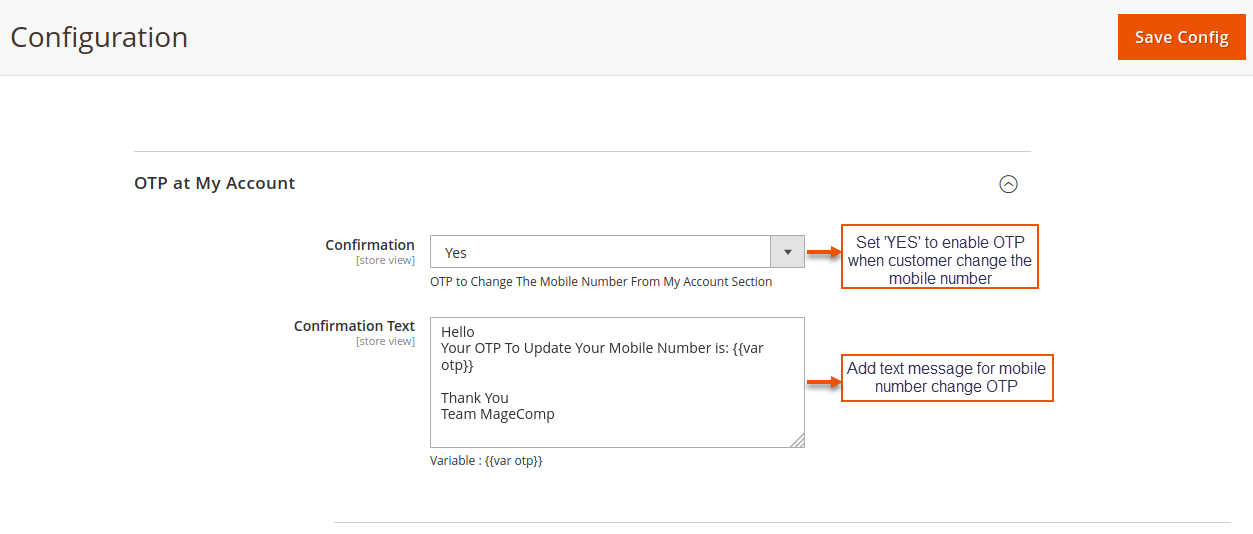Image resolution: width=1253 pixels, height=534 pixels.
Task: Click the orange arrow beside the textarea
Action: point(823,382)
